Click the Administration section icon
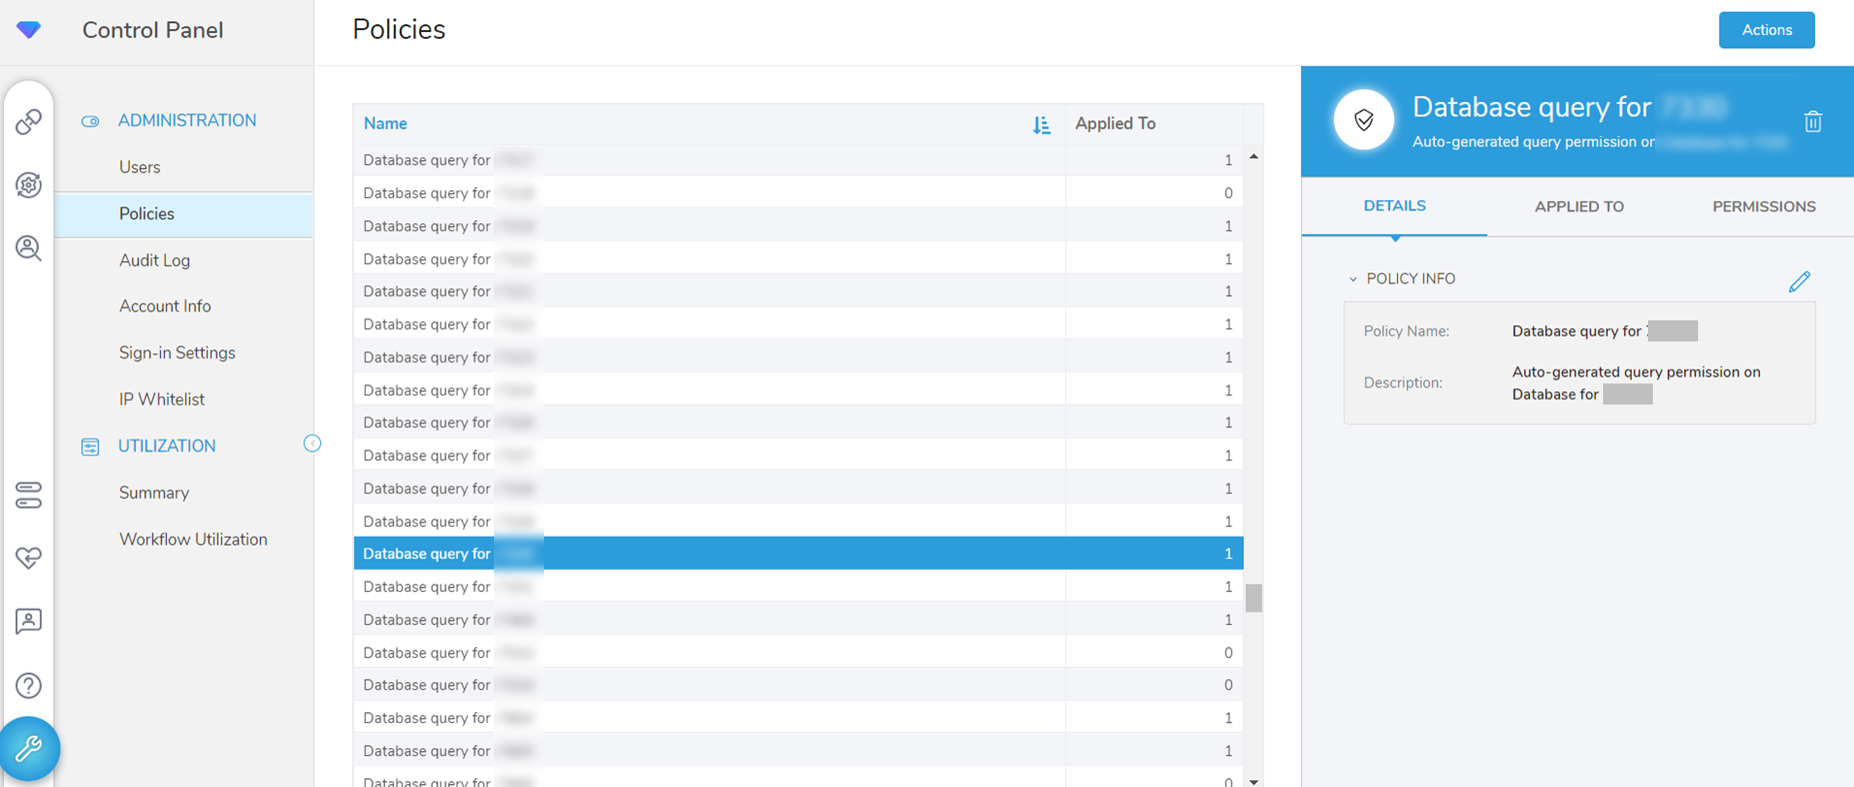This screenshot has height=787, width=1854. (90, 121)
